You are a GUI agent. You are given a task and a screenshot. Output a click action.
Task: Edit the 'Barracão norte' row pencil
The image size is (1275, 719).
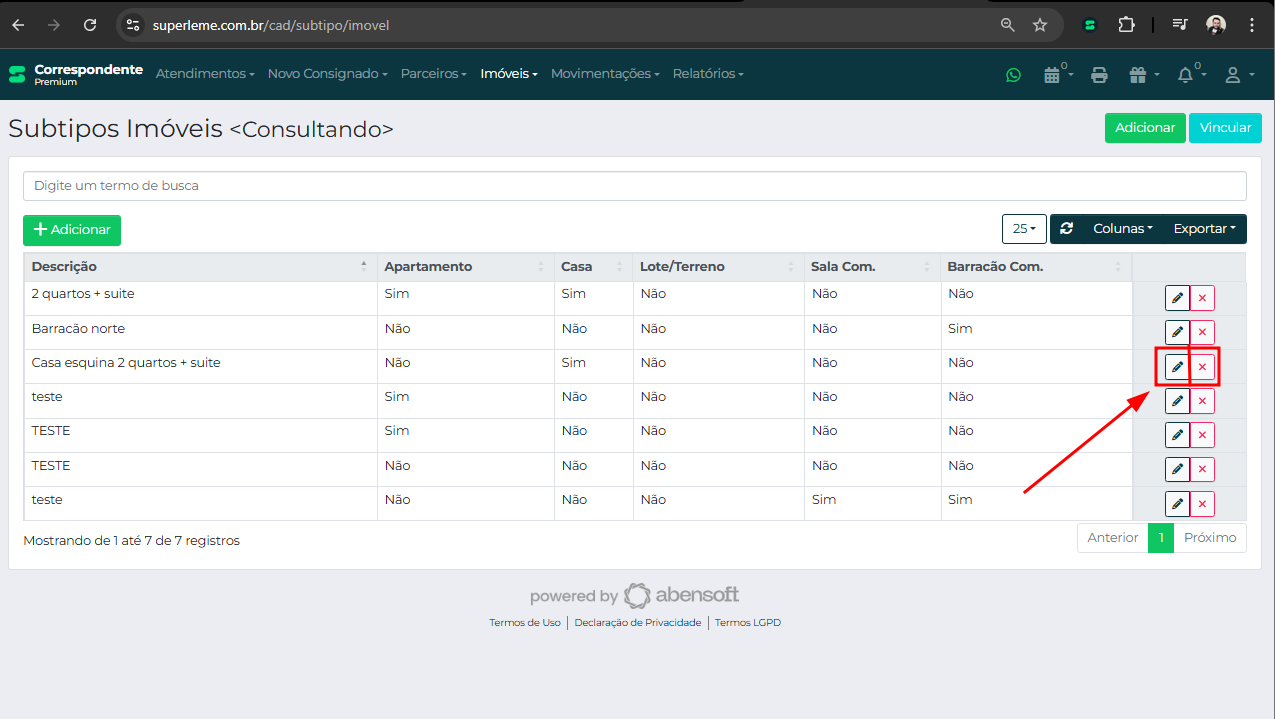[1177, 332]
